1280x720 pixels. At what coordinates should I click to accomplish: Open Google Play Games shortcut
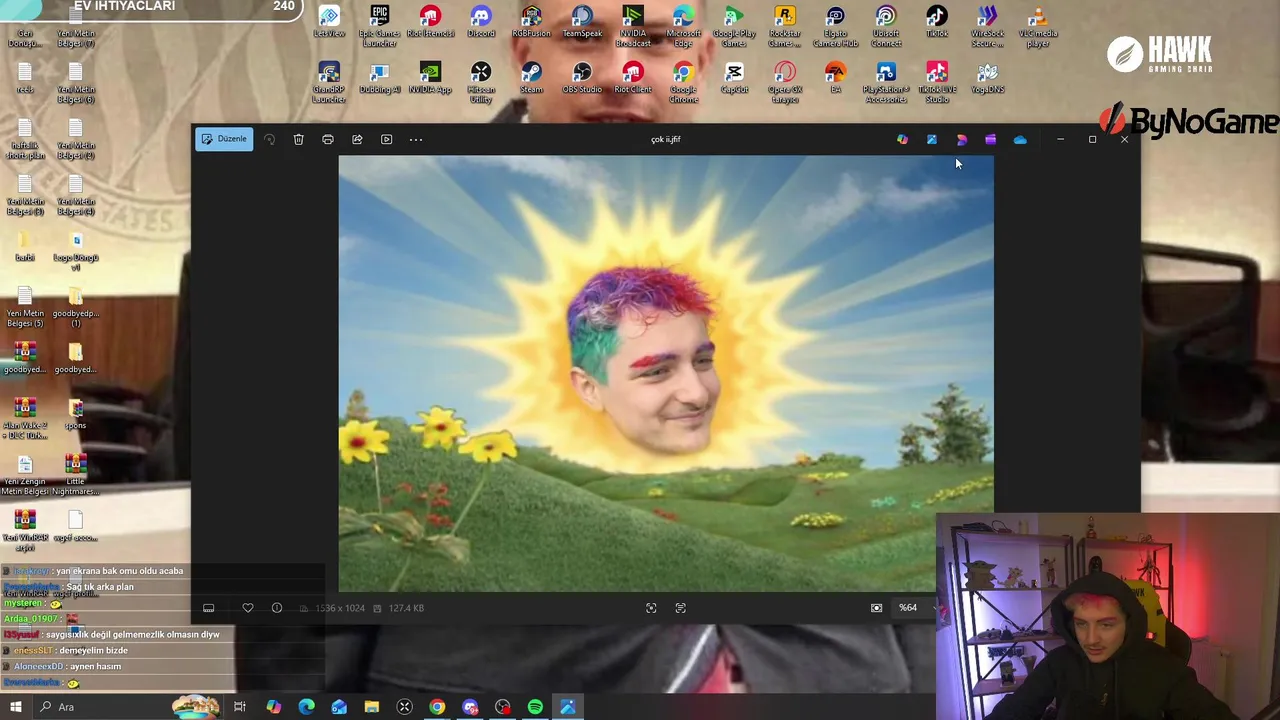coord(734,26)
